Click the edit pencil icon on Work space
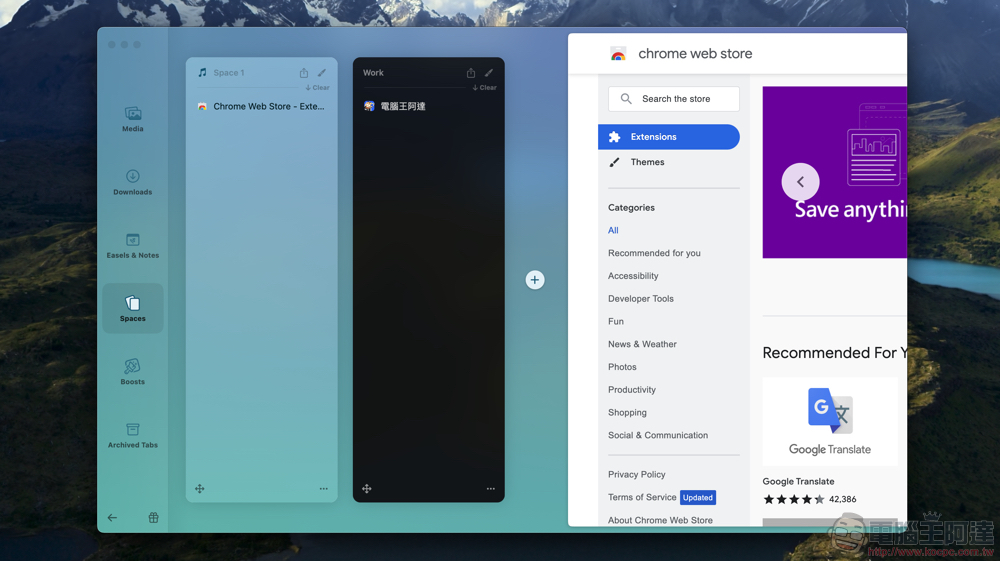The width and height of the screenshot is (1000, 561). 489,73
